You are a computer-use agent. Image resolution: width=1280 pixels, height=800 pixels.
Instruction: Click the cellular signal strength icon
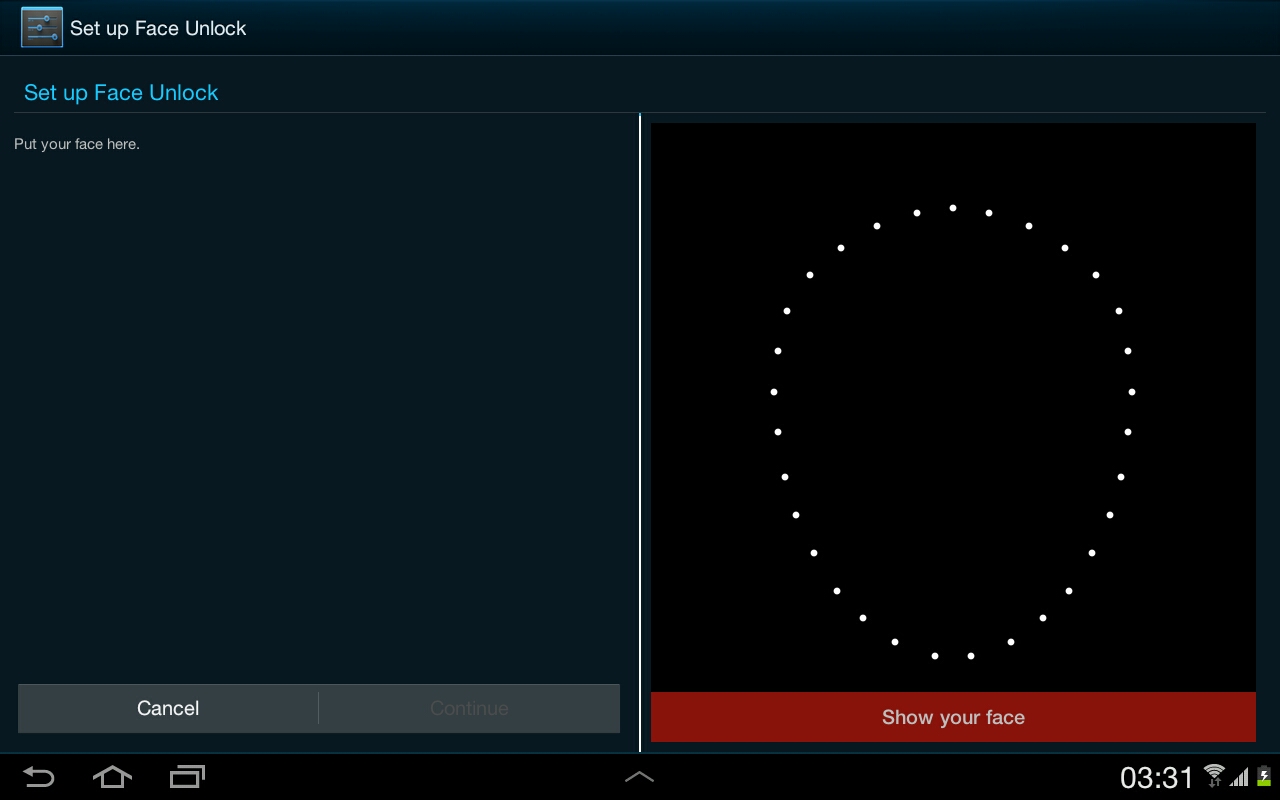point(1240,777)
